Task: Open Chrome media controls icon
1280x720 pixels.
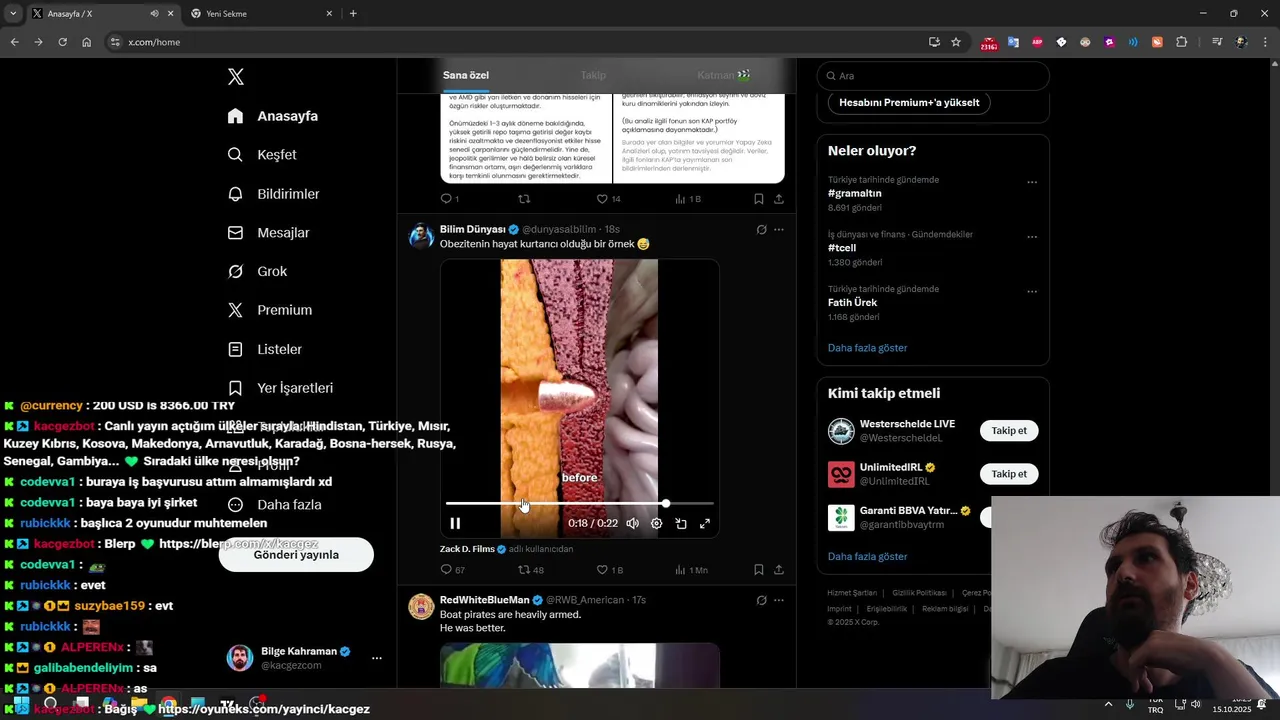Action: (1216, 42)
